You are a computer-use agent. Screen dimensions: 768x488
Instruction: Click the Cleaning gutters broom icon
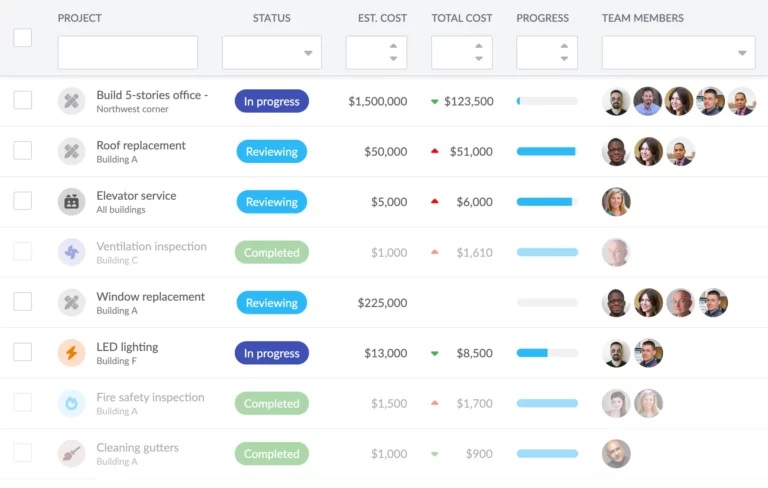click(71, 453)
